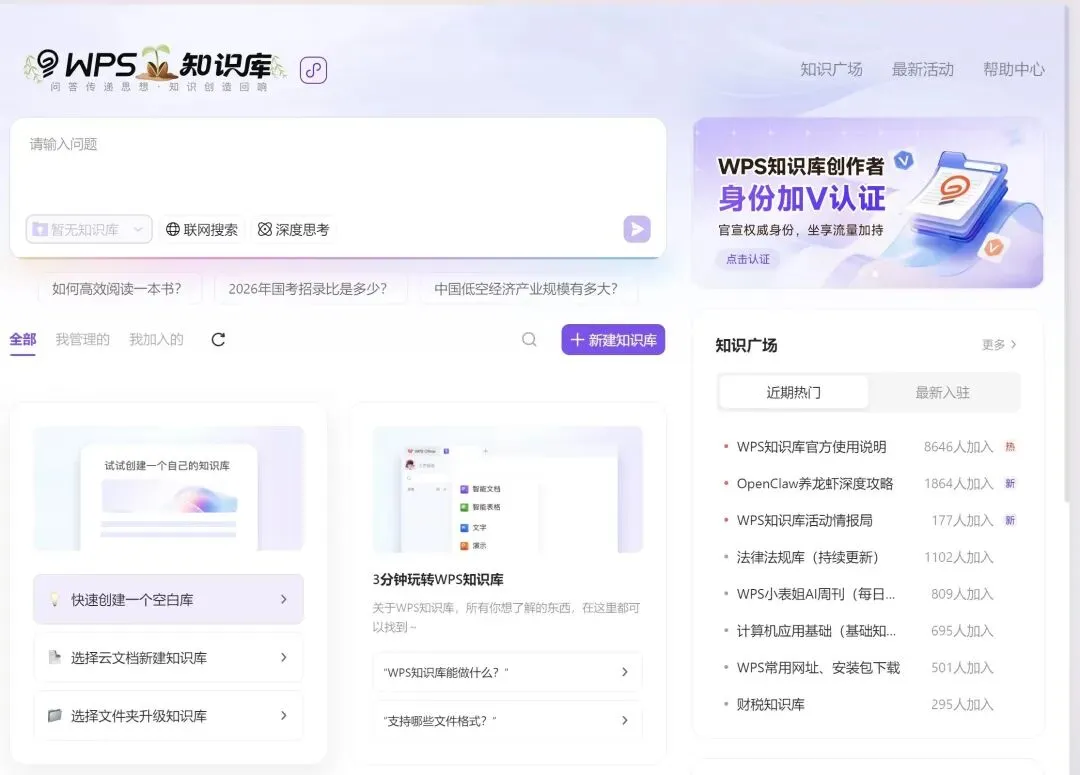Click the 新建知识库 button
The image size is (1080, 775).
click(613, 340)
